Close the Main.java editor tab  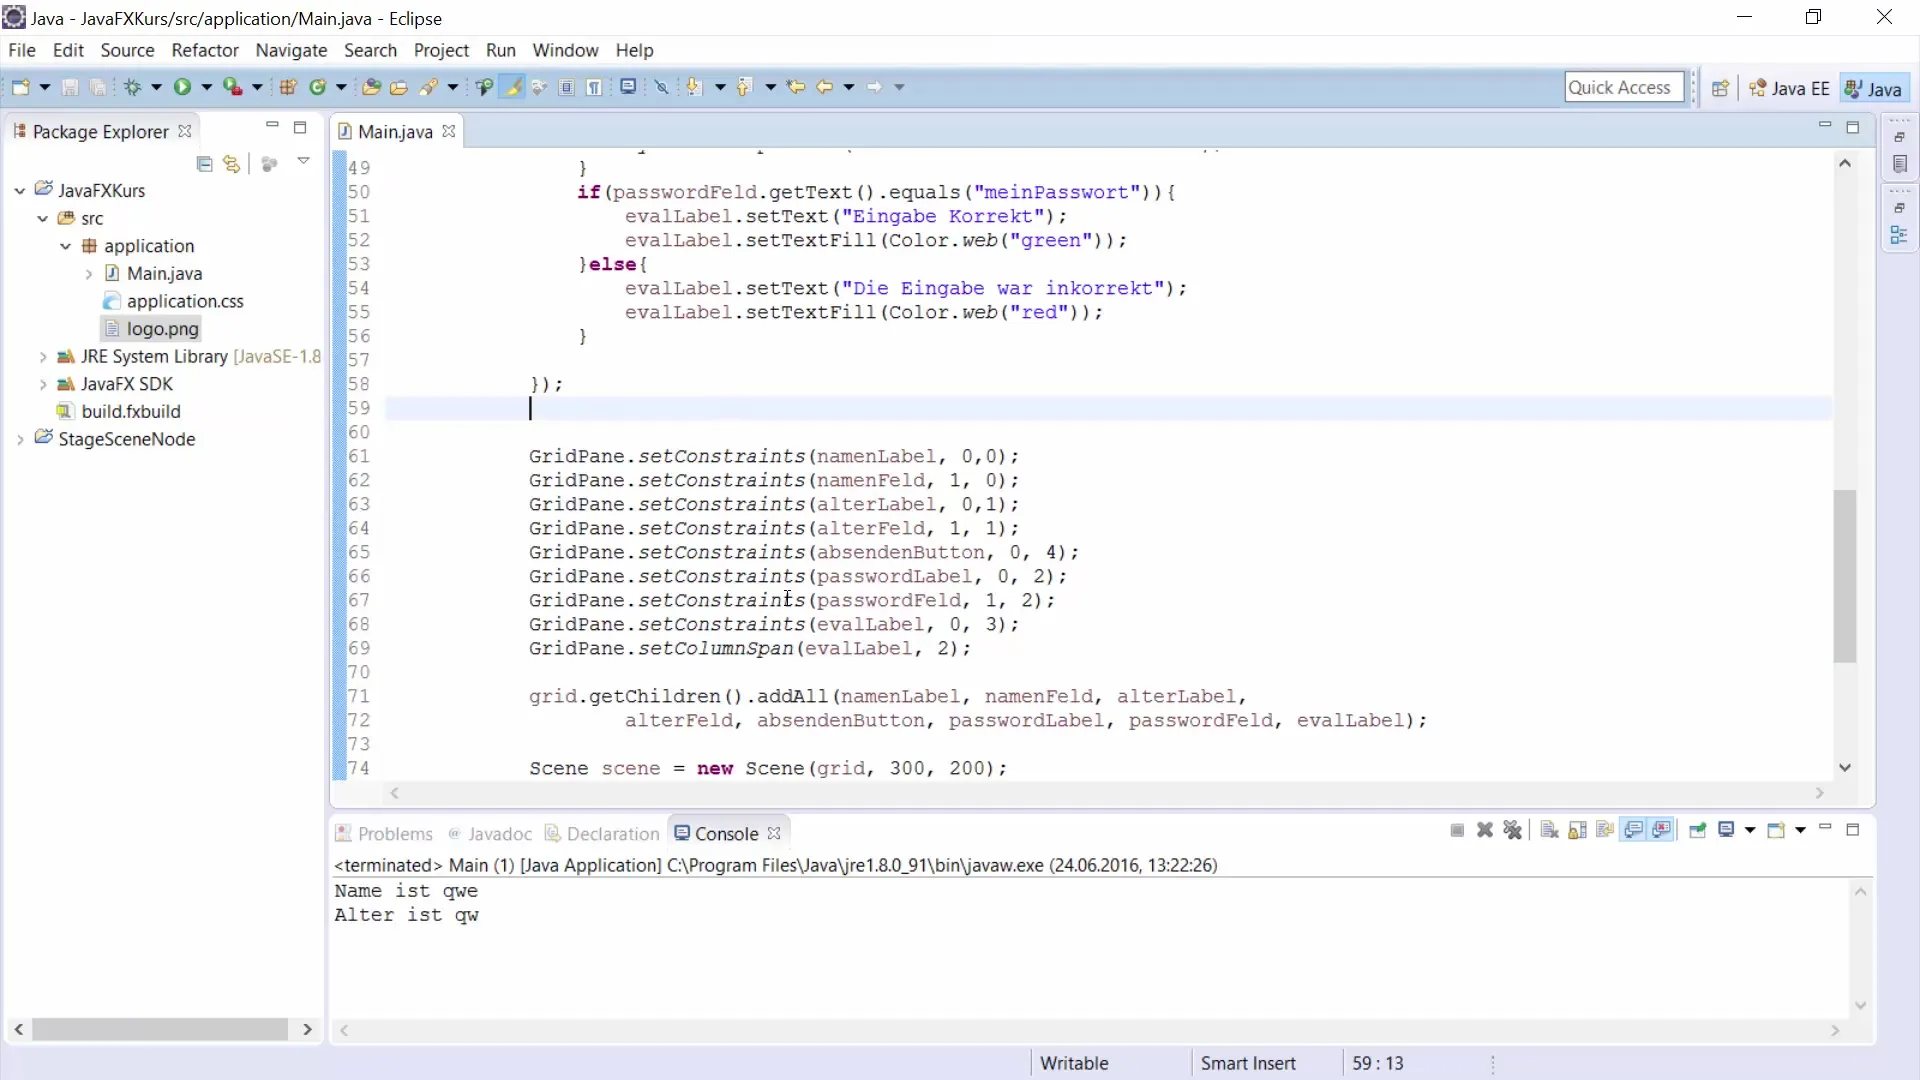[449, 131]
